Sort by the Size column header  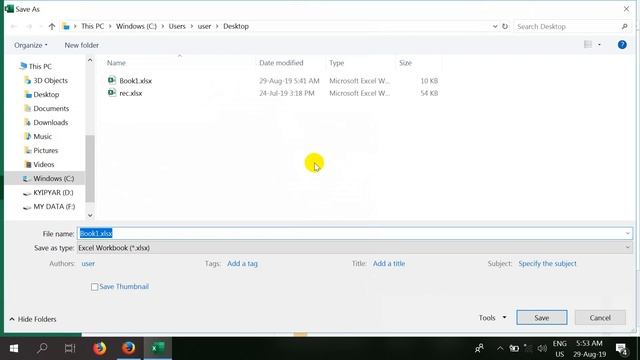coord(405,63)
